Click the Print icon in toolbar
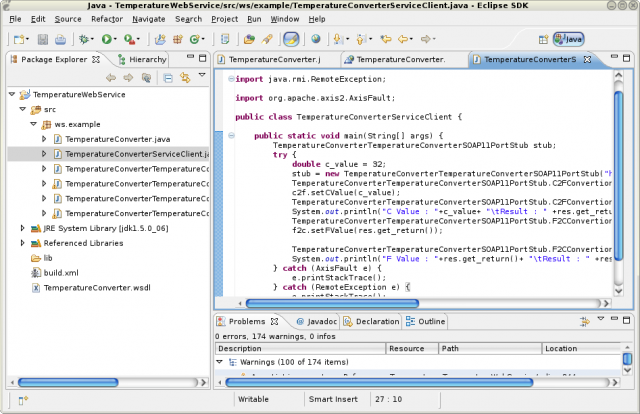Image resolution: width=640 pixels, height=414 pixels. (x=60, y=39)
